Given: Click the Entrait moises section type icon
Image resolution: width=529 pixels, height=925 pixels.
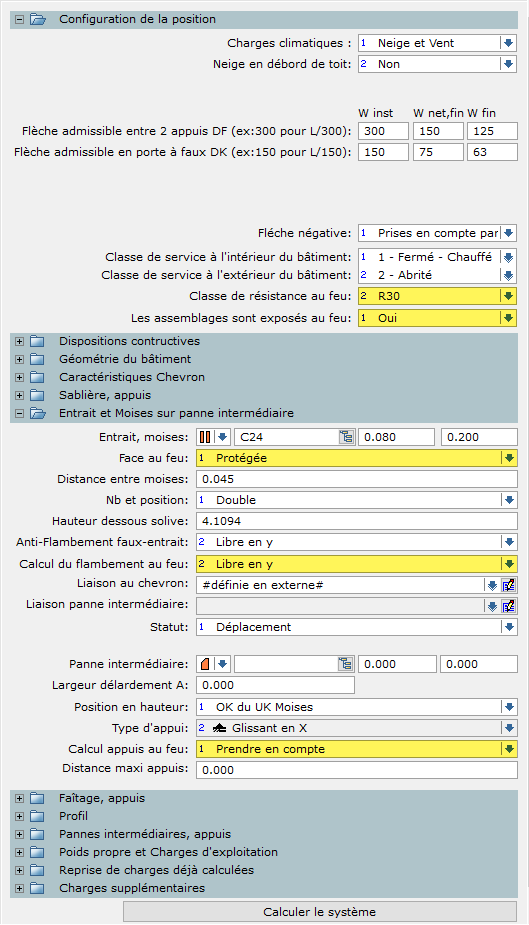Looking at the screenshot, I should point(205,437).
